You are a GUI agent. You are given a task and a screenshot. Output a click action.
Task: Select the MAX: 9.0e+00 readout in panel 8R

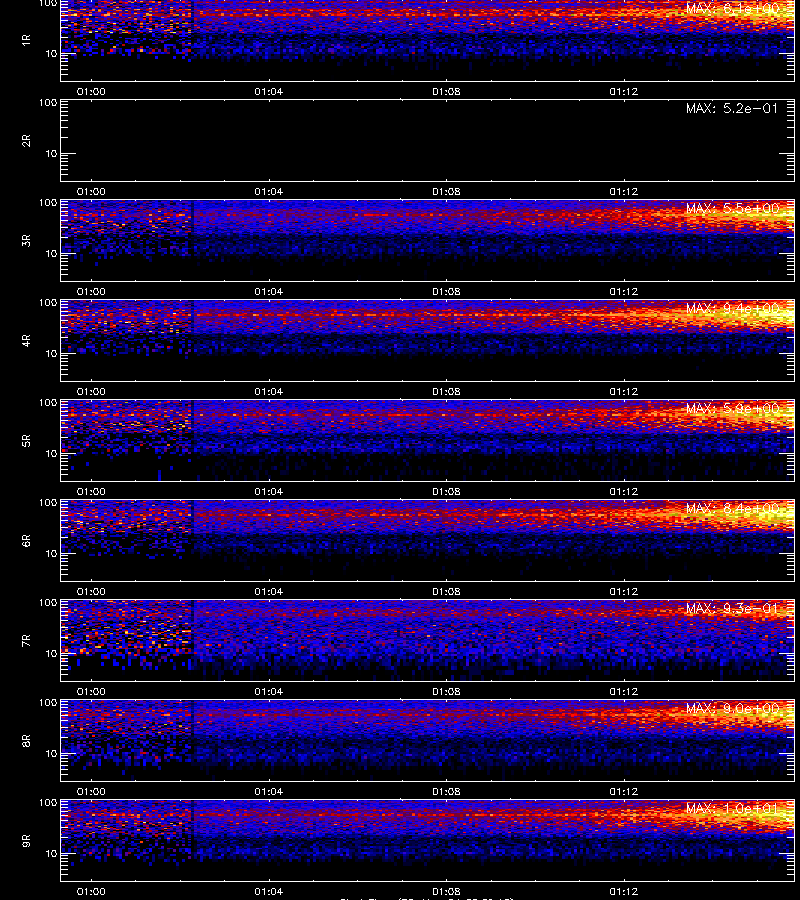[x=732, y=708]
